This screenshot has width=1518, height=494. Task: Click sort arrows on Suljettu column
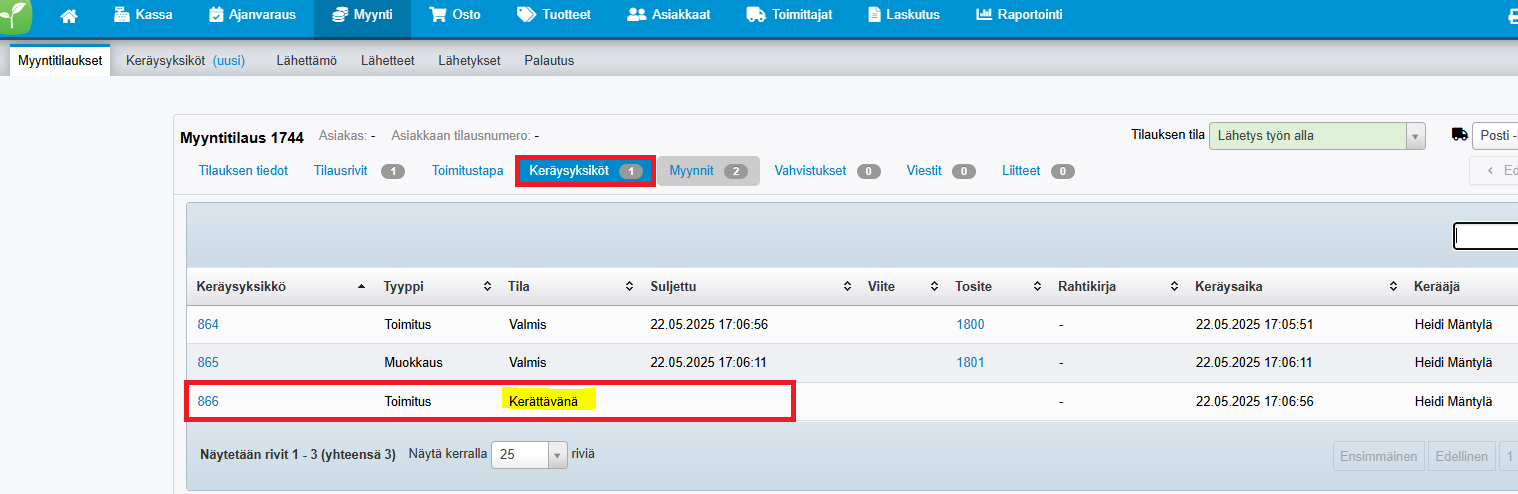pos(847,287)
